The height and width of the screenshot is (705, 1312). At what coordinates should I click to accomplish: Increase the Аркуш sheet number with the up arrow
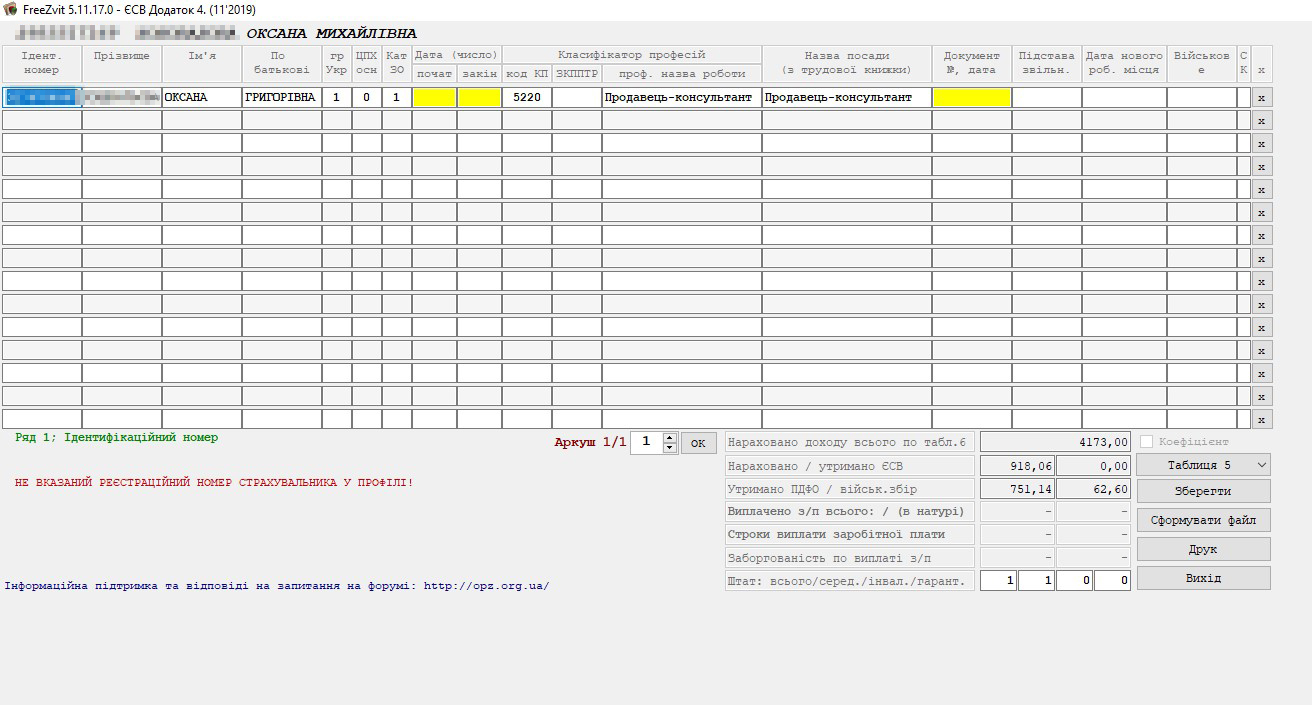pos(670,437)
